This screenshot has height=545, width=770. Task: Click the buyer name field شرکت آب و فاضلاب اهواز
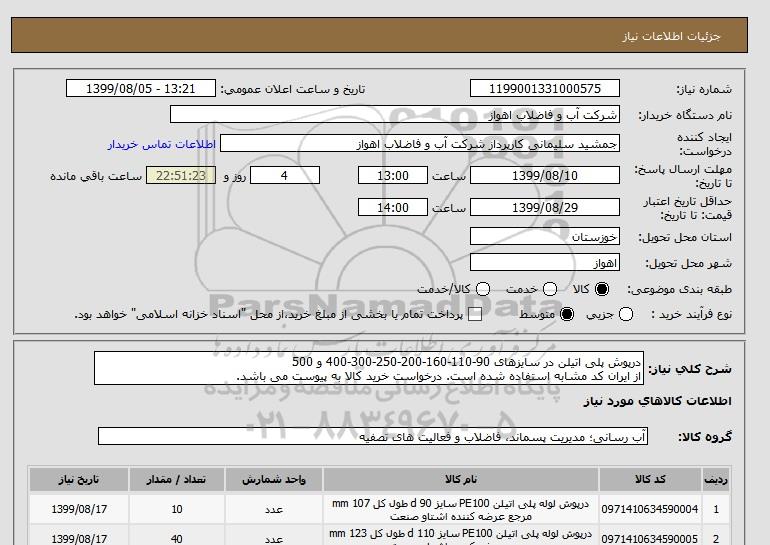click(395, 114)
